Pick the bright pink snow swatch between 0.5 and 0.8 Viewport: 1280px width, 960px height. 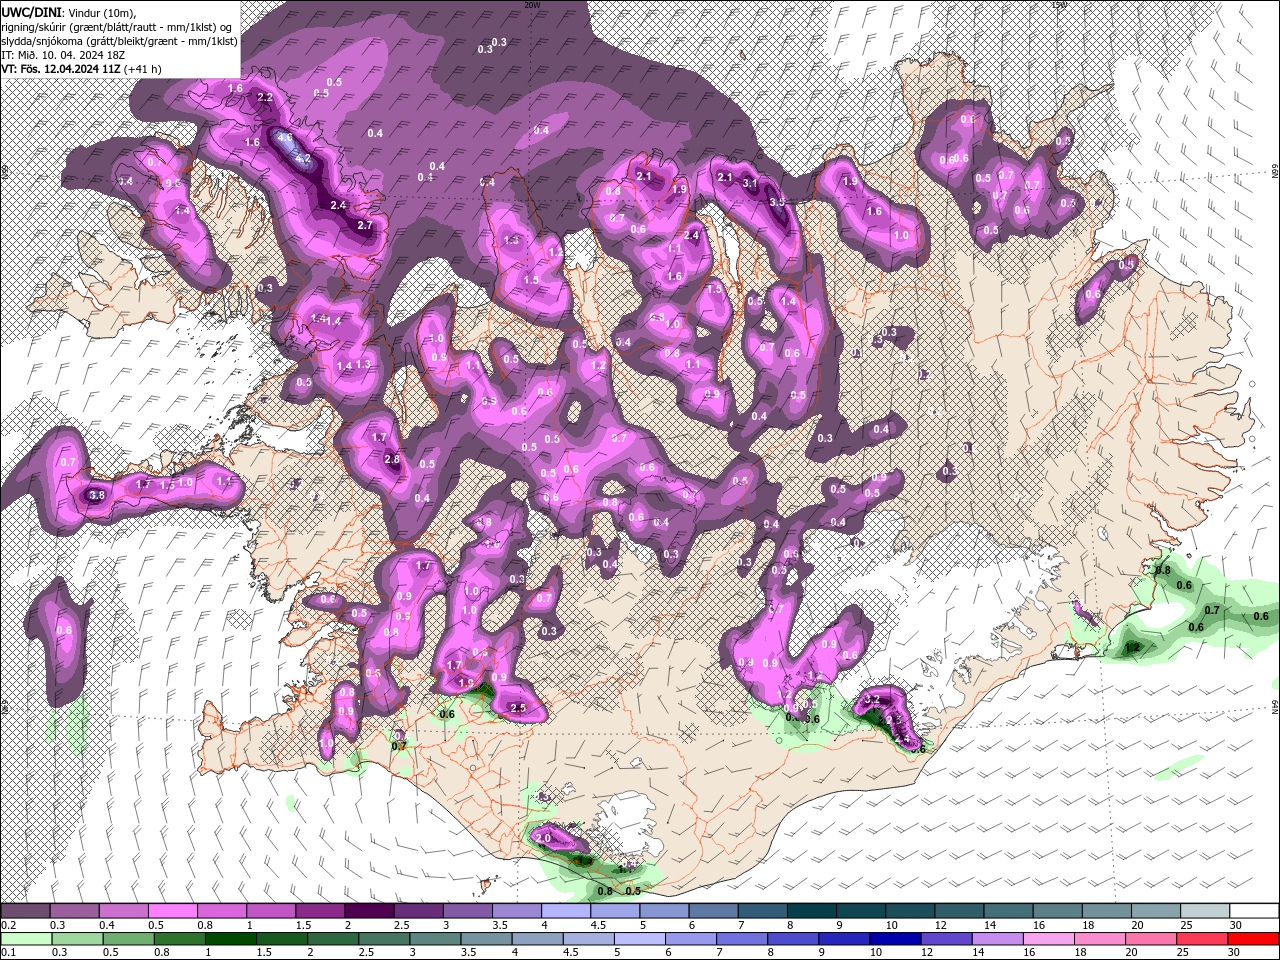[172, 911]
